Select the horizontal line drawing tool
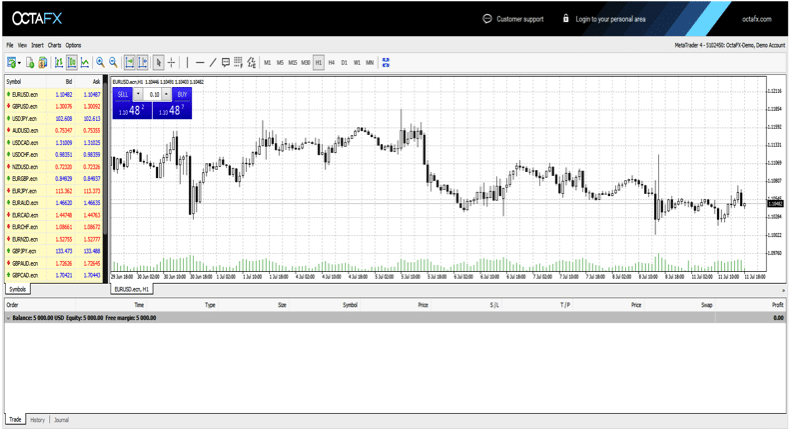Screen dimensions: 791x430 click(200, 63)
